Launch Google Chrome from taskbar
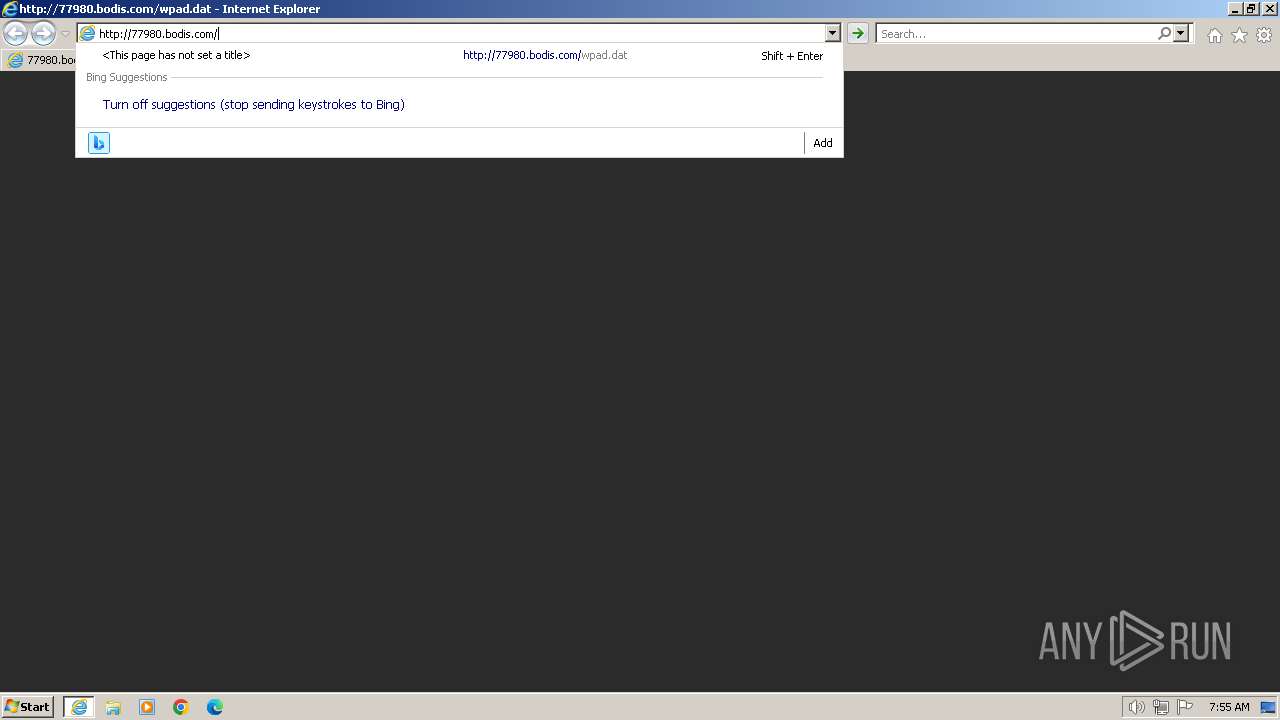1280x720 pixels. point(181,707)
